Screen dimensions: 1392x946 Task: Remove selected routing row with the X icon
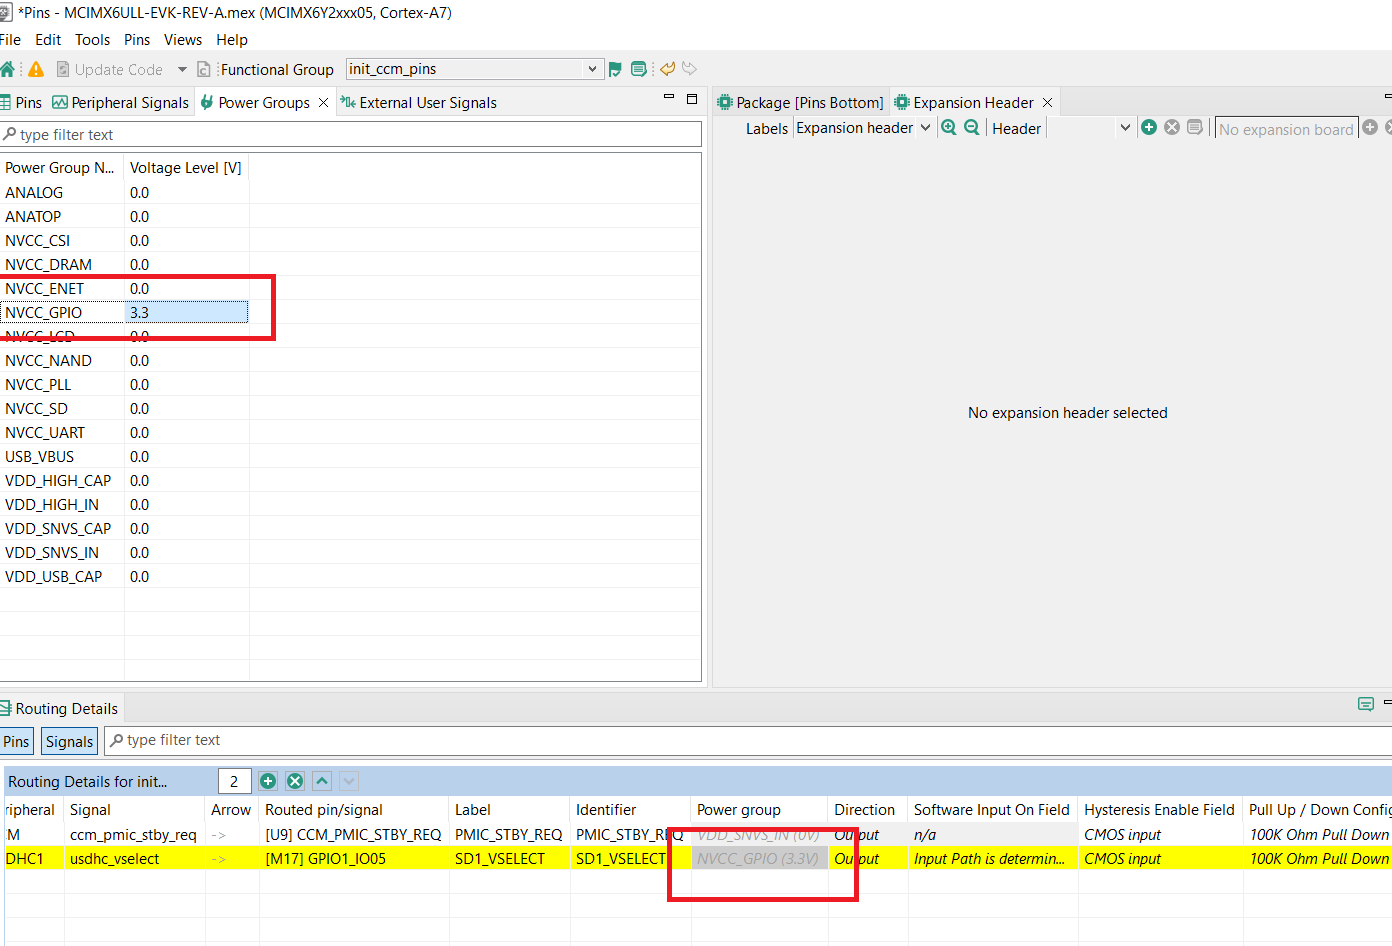[x=294, y=781]
